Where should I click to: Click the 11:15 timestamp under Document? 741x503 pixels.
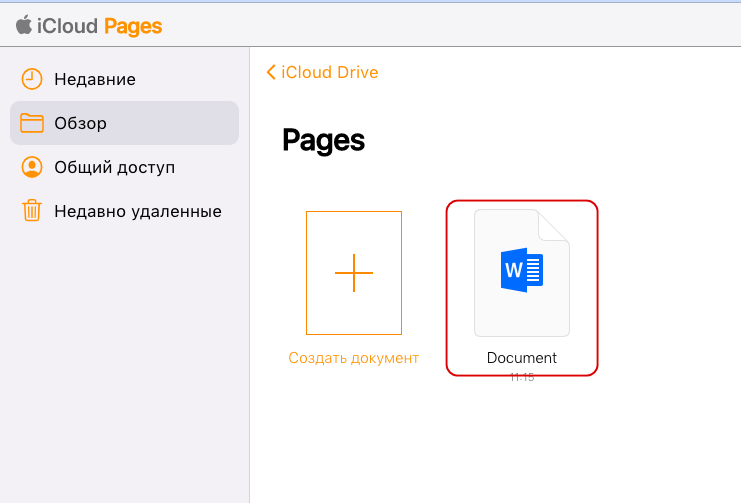coord(522,377)
